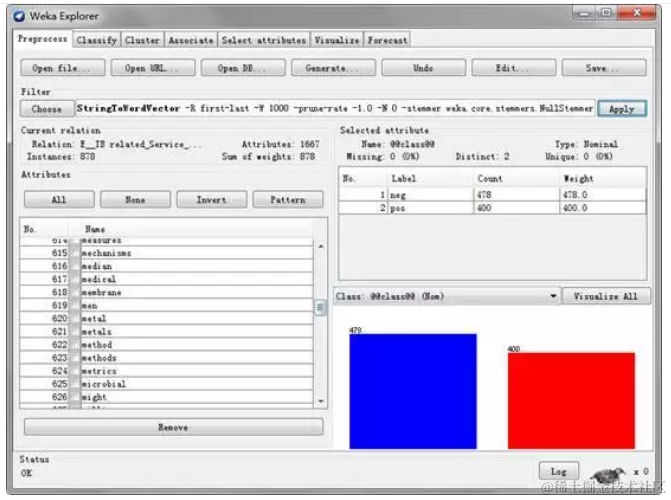The width and height of the screenshot is (671, 500).
Task: Toggle the checkbox for attribute metal
Action: [75, 318]
